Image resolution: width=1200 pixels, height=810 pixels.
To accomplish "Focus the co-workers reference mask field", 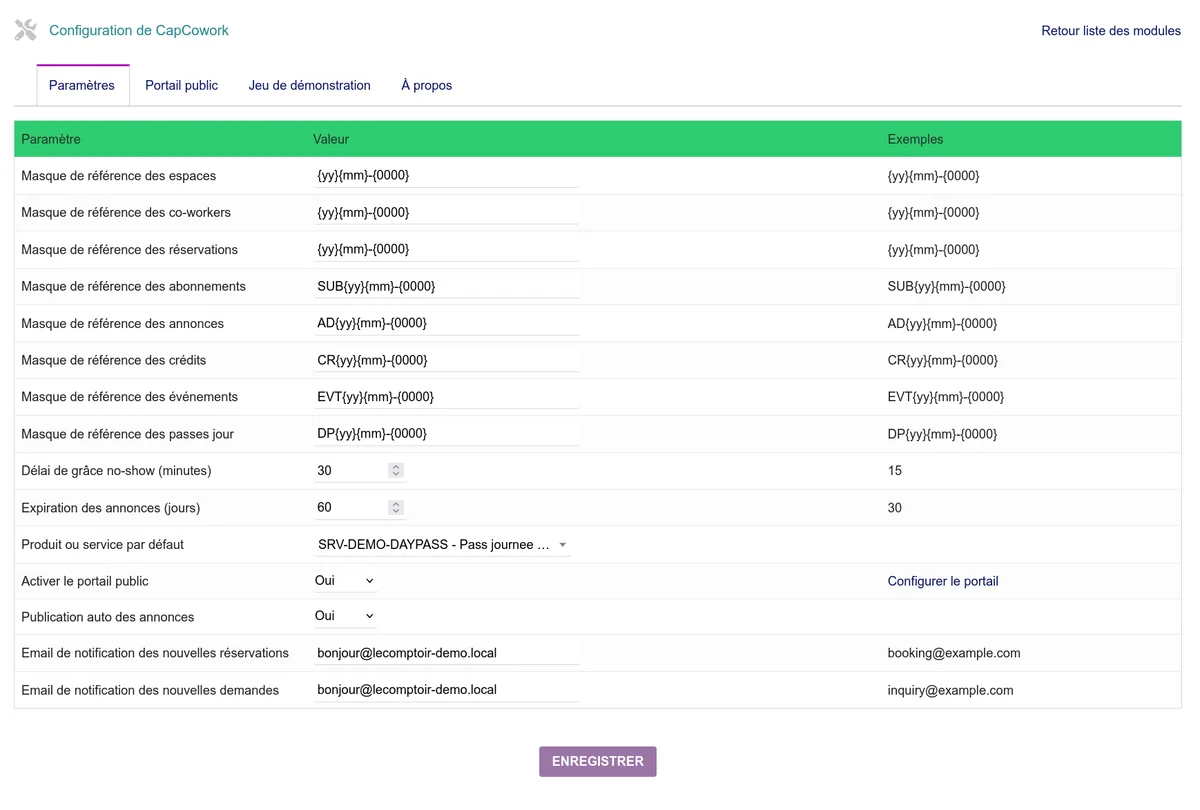I will pos(446,212).
